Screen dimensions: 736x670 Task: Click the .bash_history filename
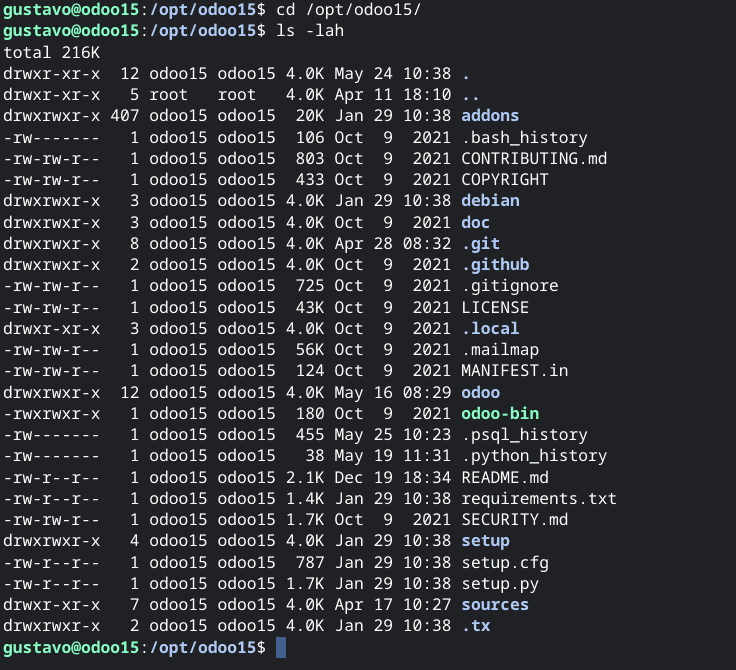coord(524,138)
